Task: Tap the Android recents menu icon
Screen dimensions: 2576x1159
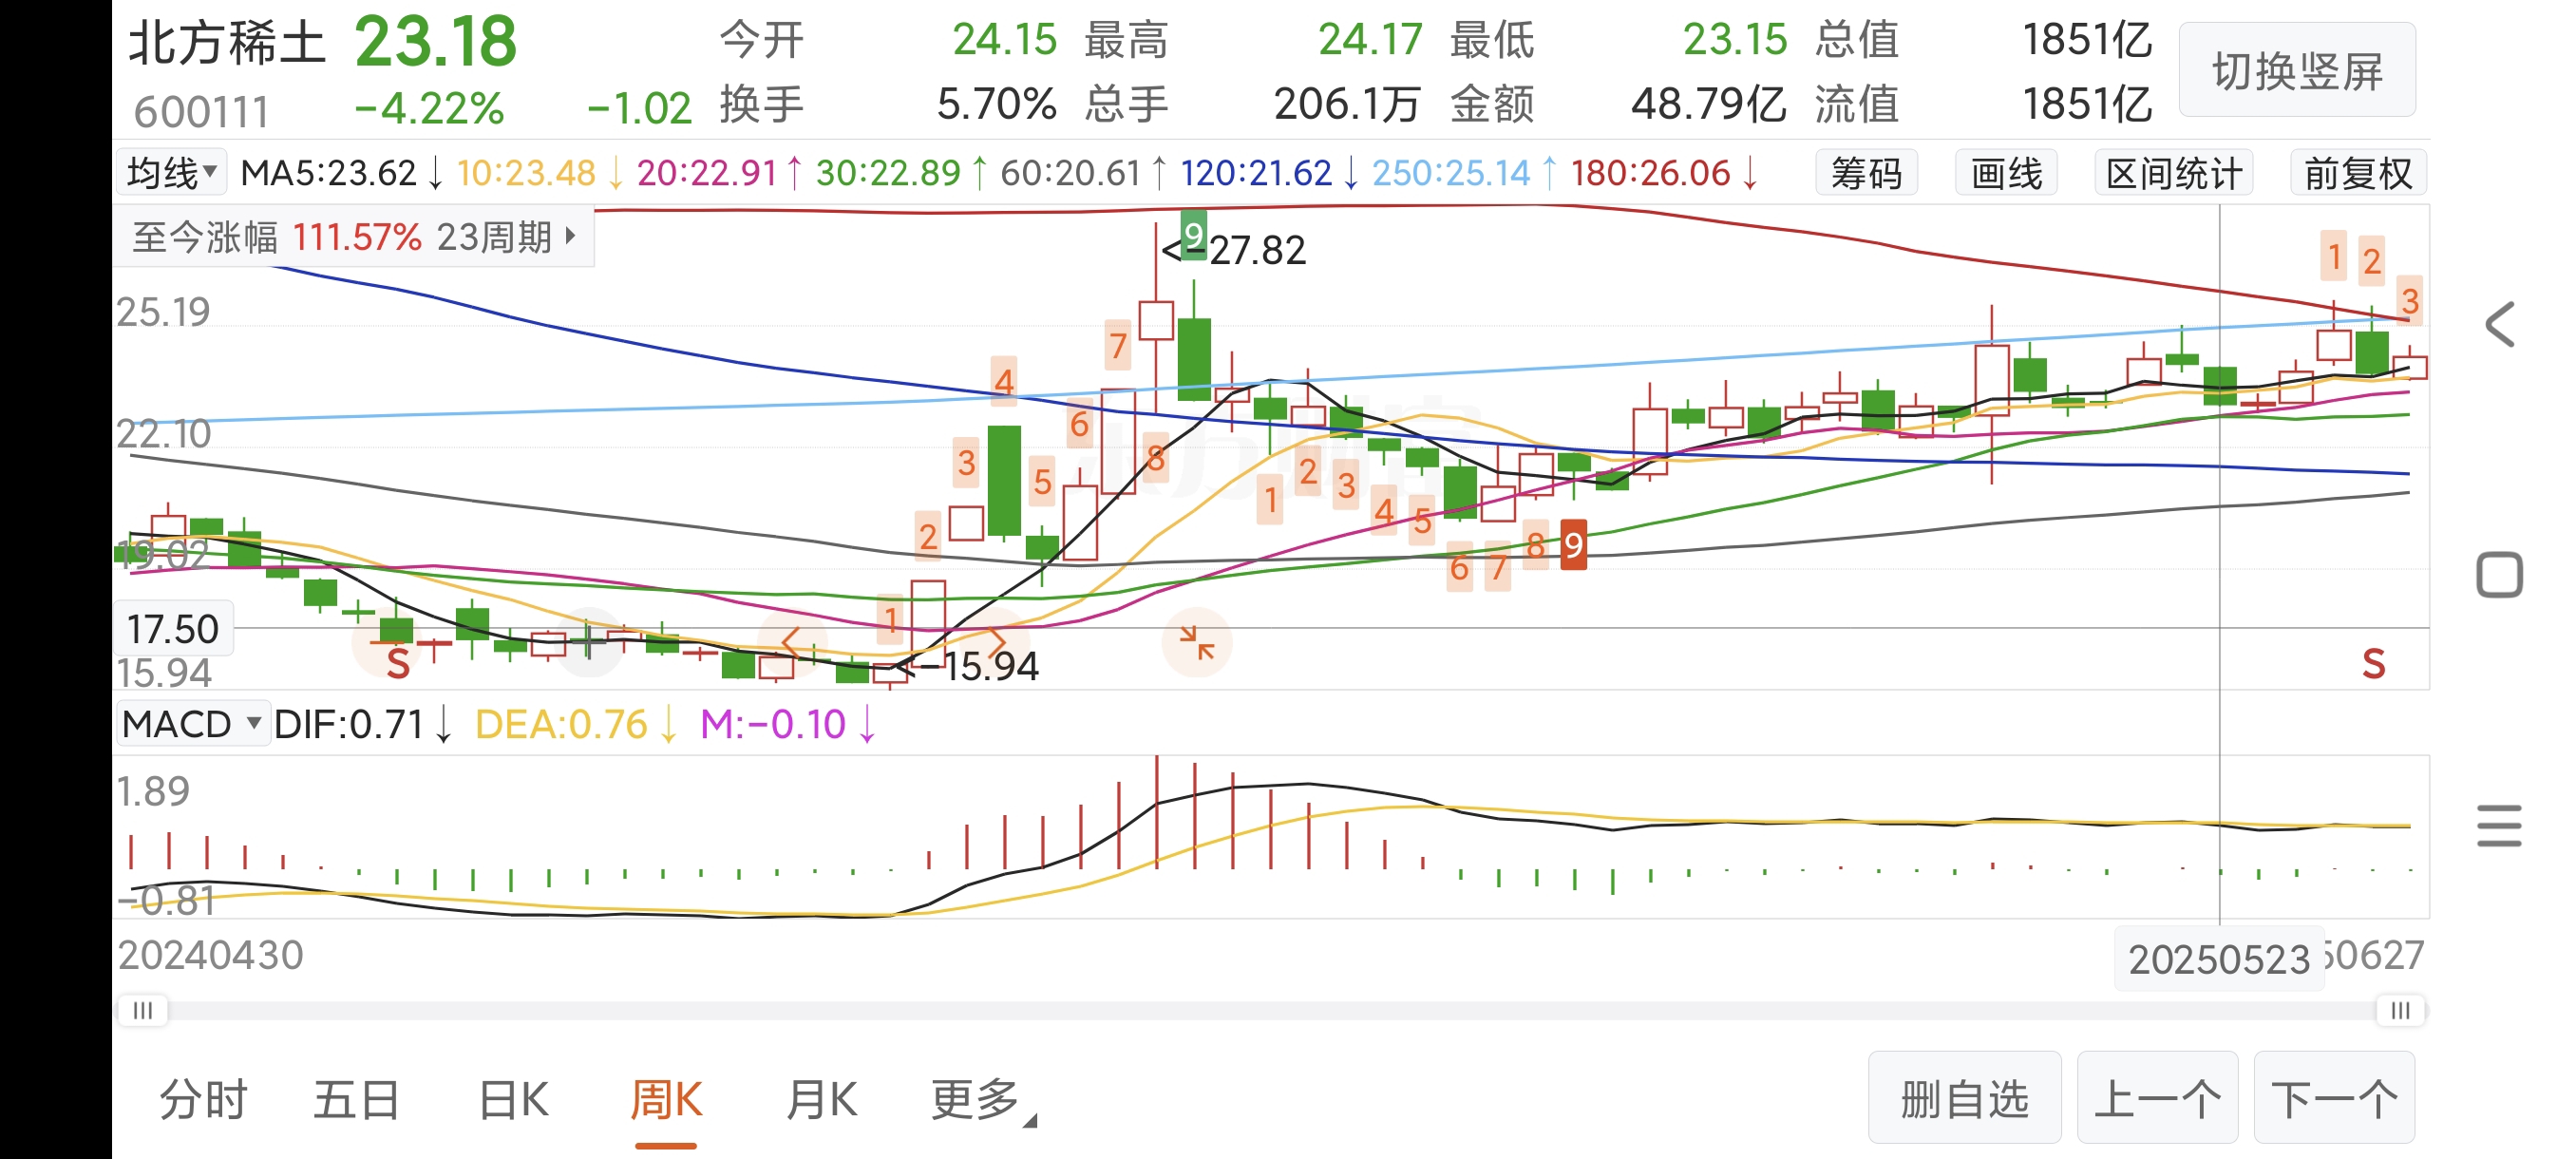Action: coord(2499,826)
